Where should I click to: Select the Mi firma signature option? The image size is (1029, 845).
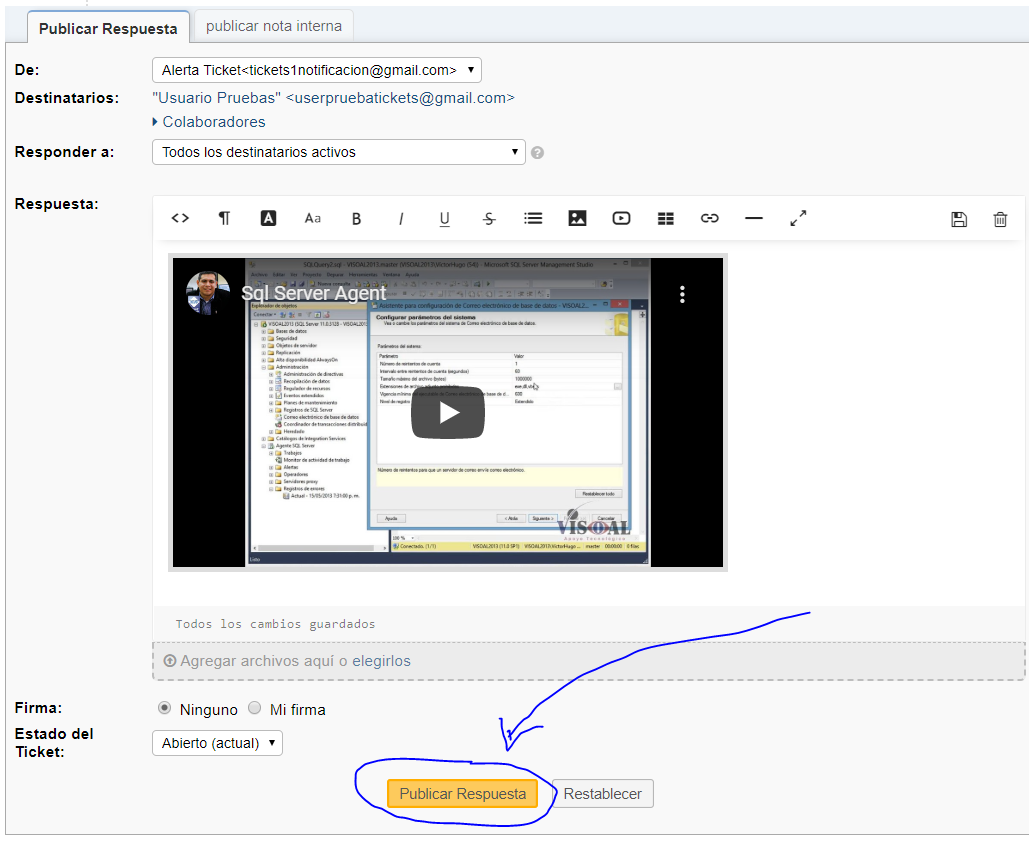pos(255,708)
